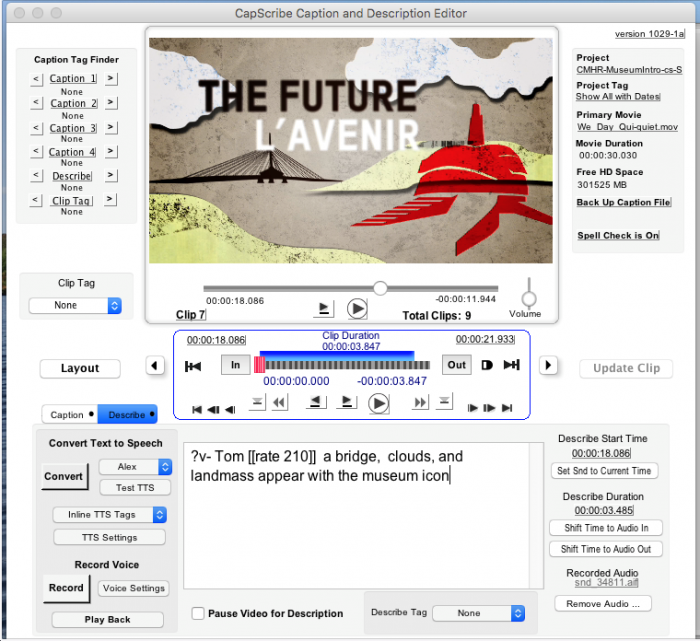The image size is (700, 641).
Task: Click Primary Movie We_Day_Qui-quiet.mov
Action: 627,127
